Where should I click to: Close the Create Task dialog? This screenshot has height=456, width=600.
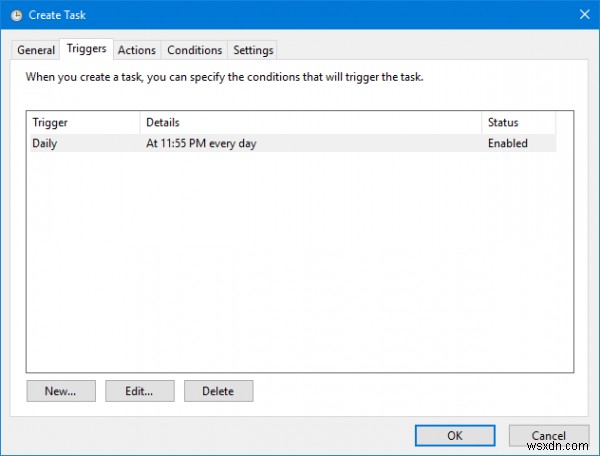click(583, 14)
